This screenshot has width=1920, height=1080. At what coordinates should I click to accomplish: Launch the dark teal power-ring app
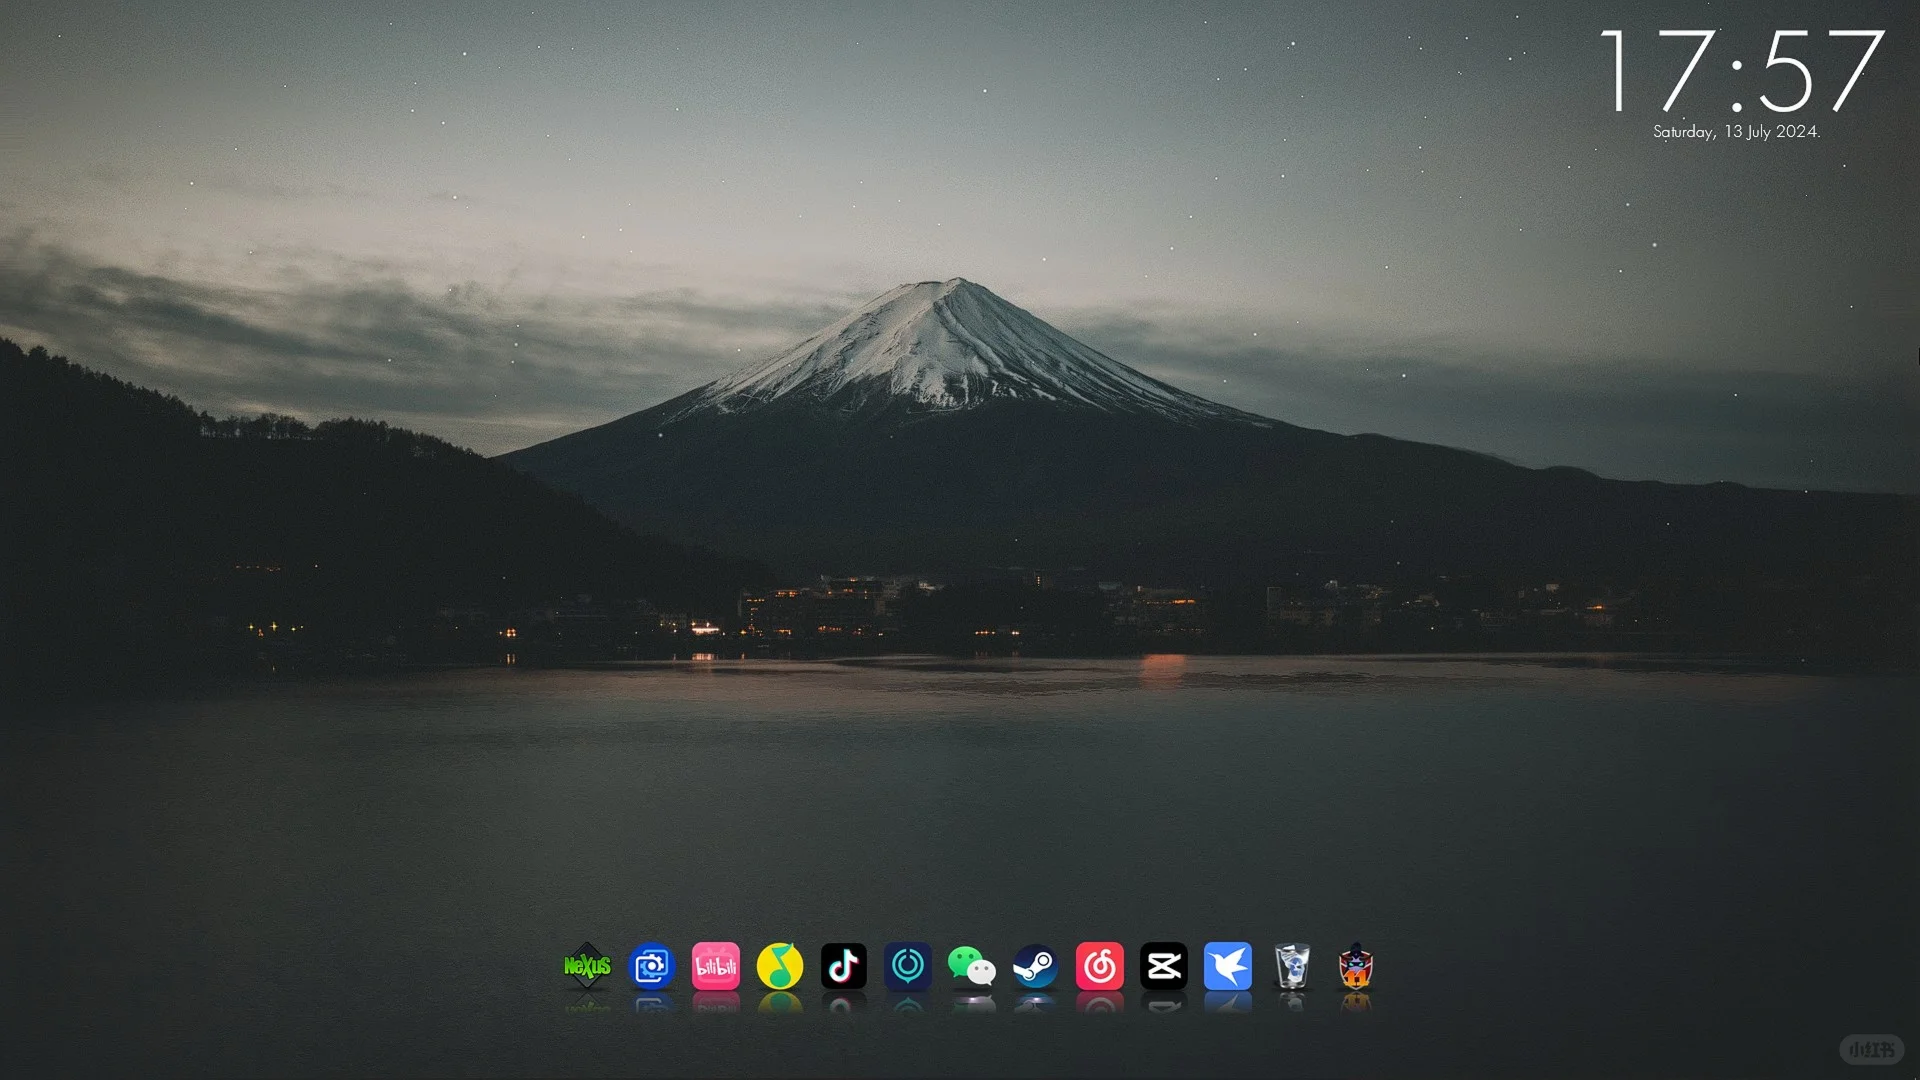[x=908, y=966]
